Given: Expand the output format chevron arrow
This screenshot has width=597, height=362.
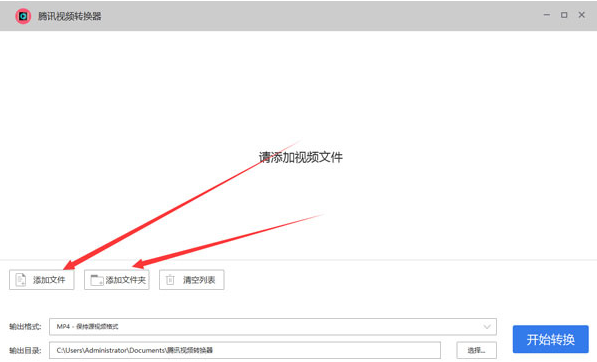Looking at the screenshot, I should coord(487,327).
